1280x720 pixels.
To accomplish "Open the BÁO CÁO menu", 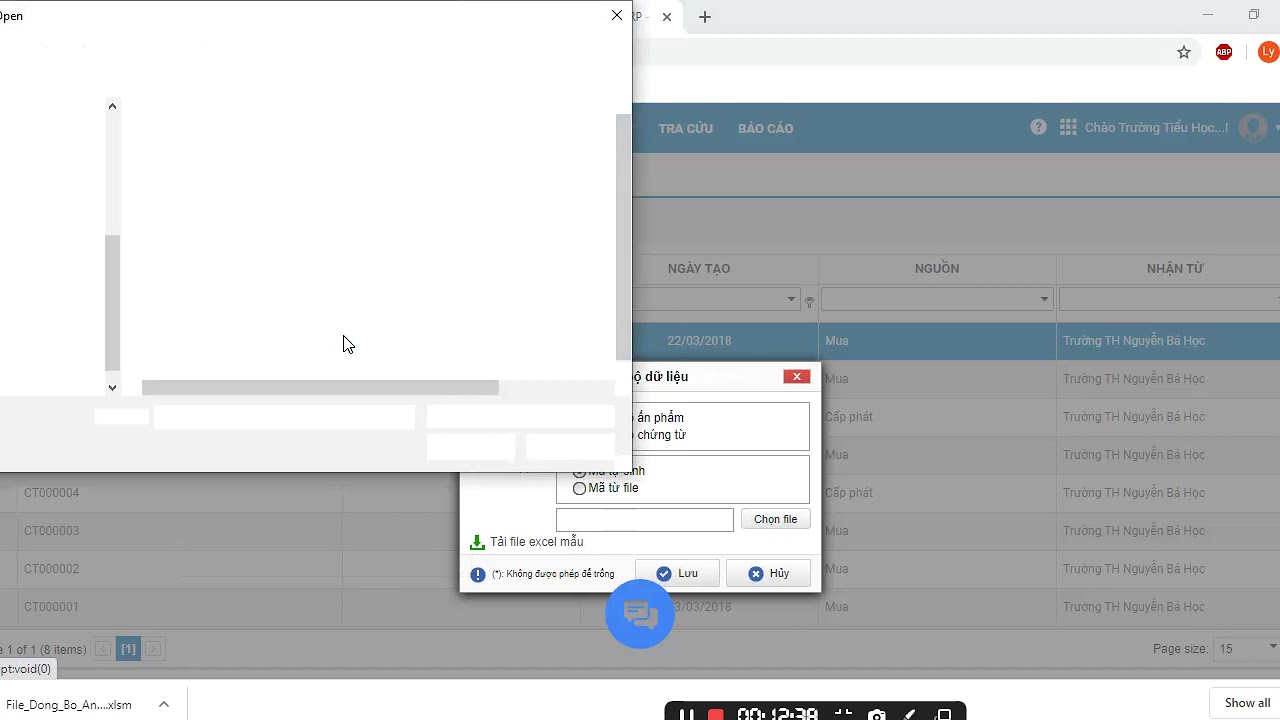I will click(x=766, y=128).
